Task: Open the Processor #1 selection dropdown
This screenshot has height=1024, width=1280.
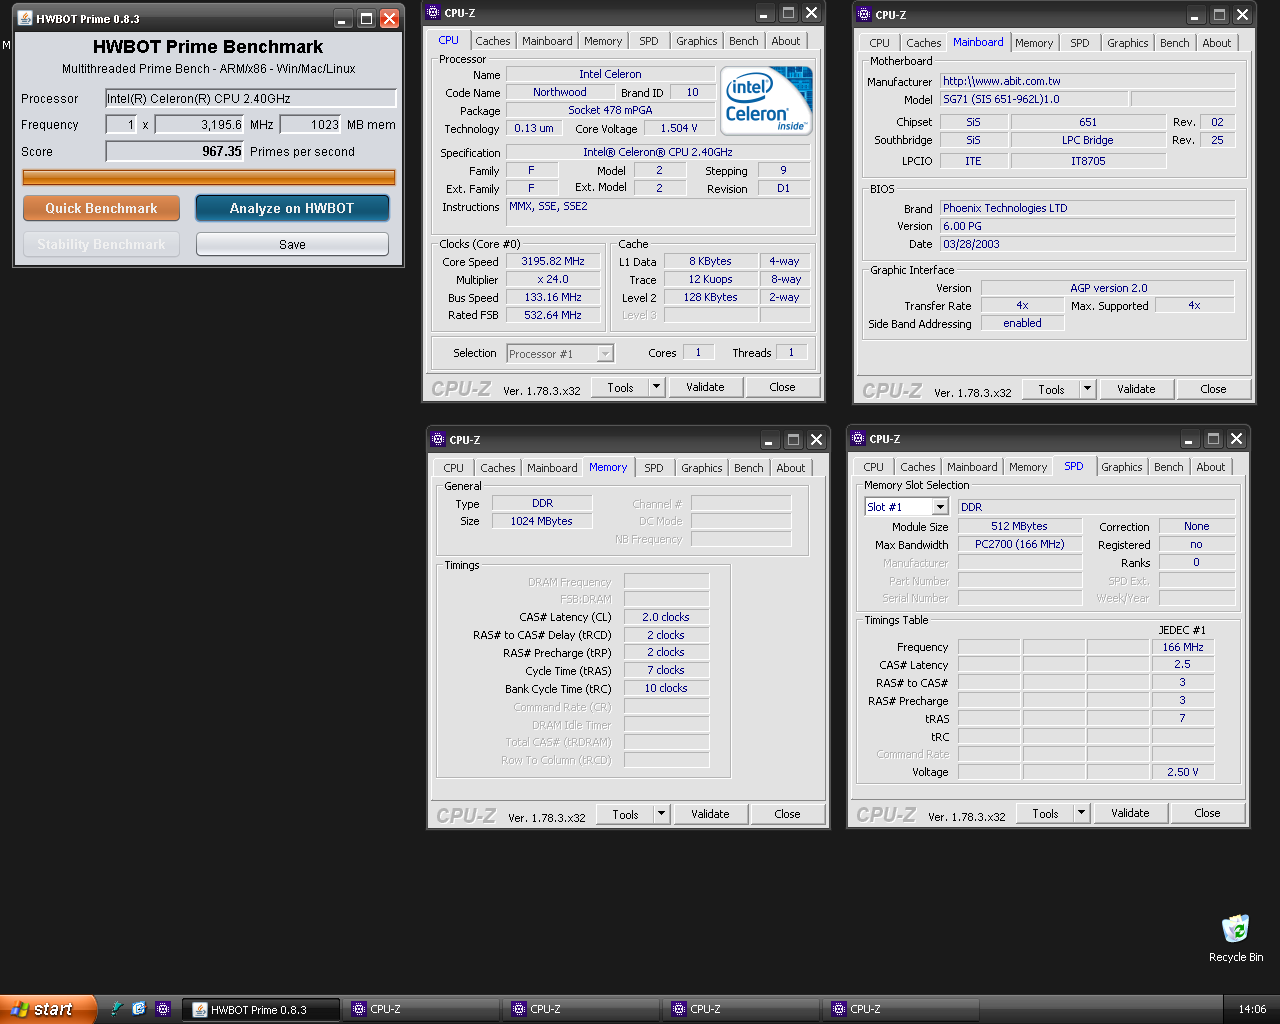Action: (604, 354)
